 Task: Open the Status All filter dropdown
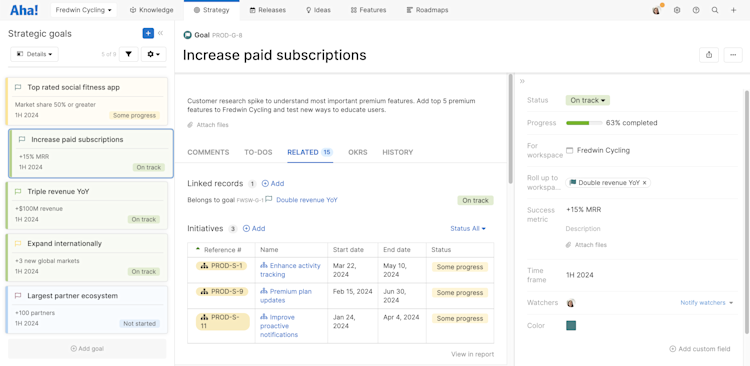point(468,229)
